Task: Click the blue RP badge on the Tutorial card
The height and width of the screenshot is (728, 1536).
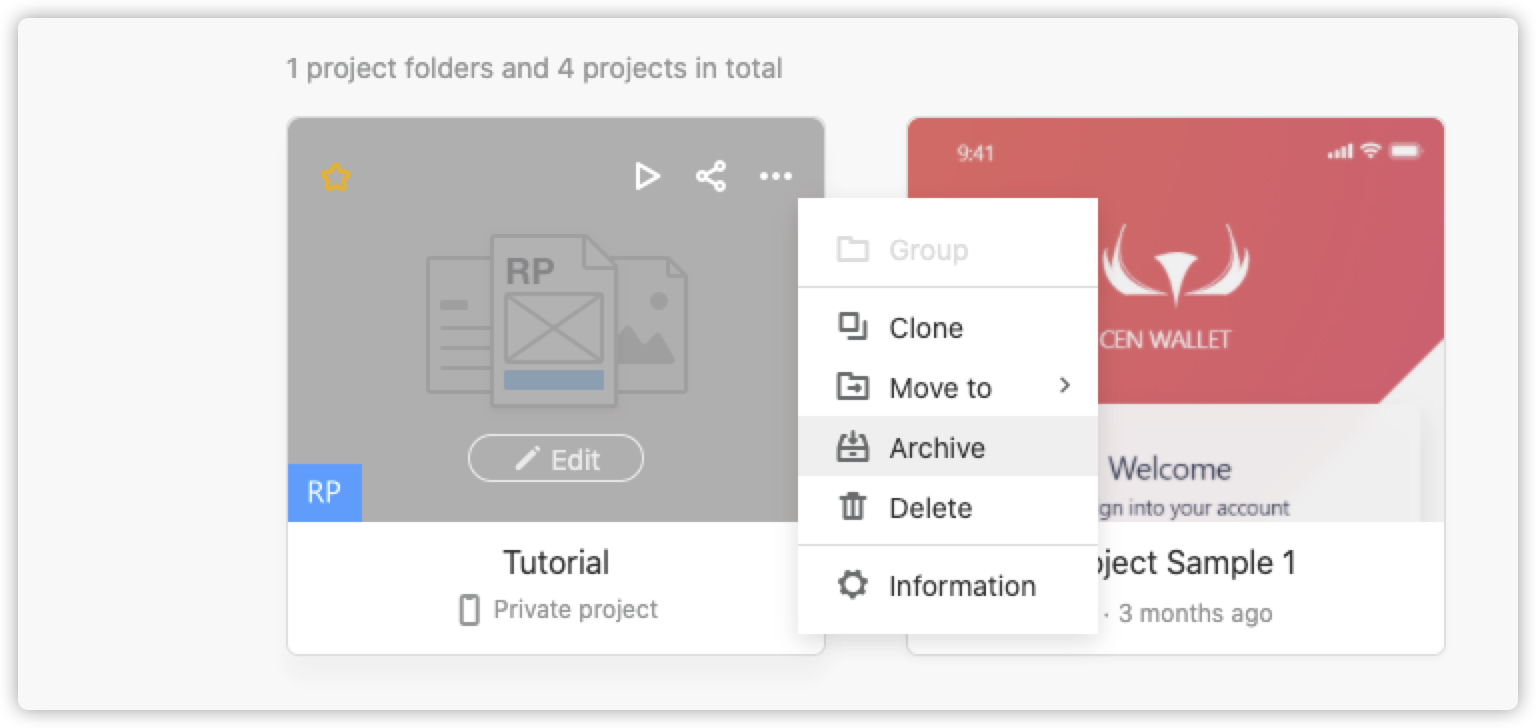Action: point(324,492)
